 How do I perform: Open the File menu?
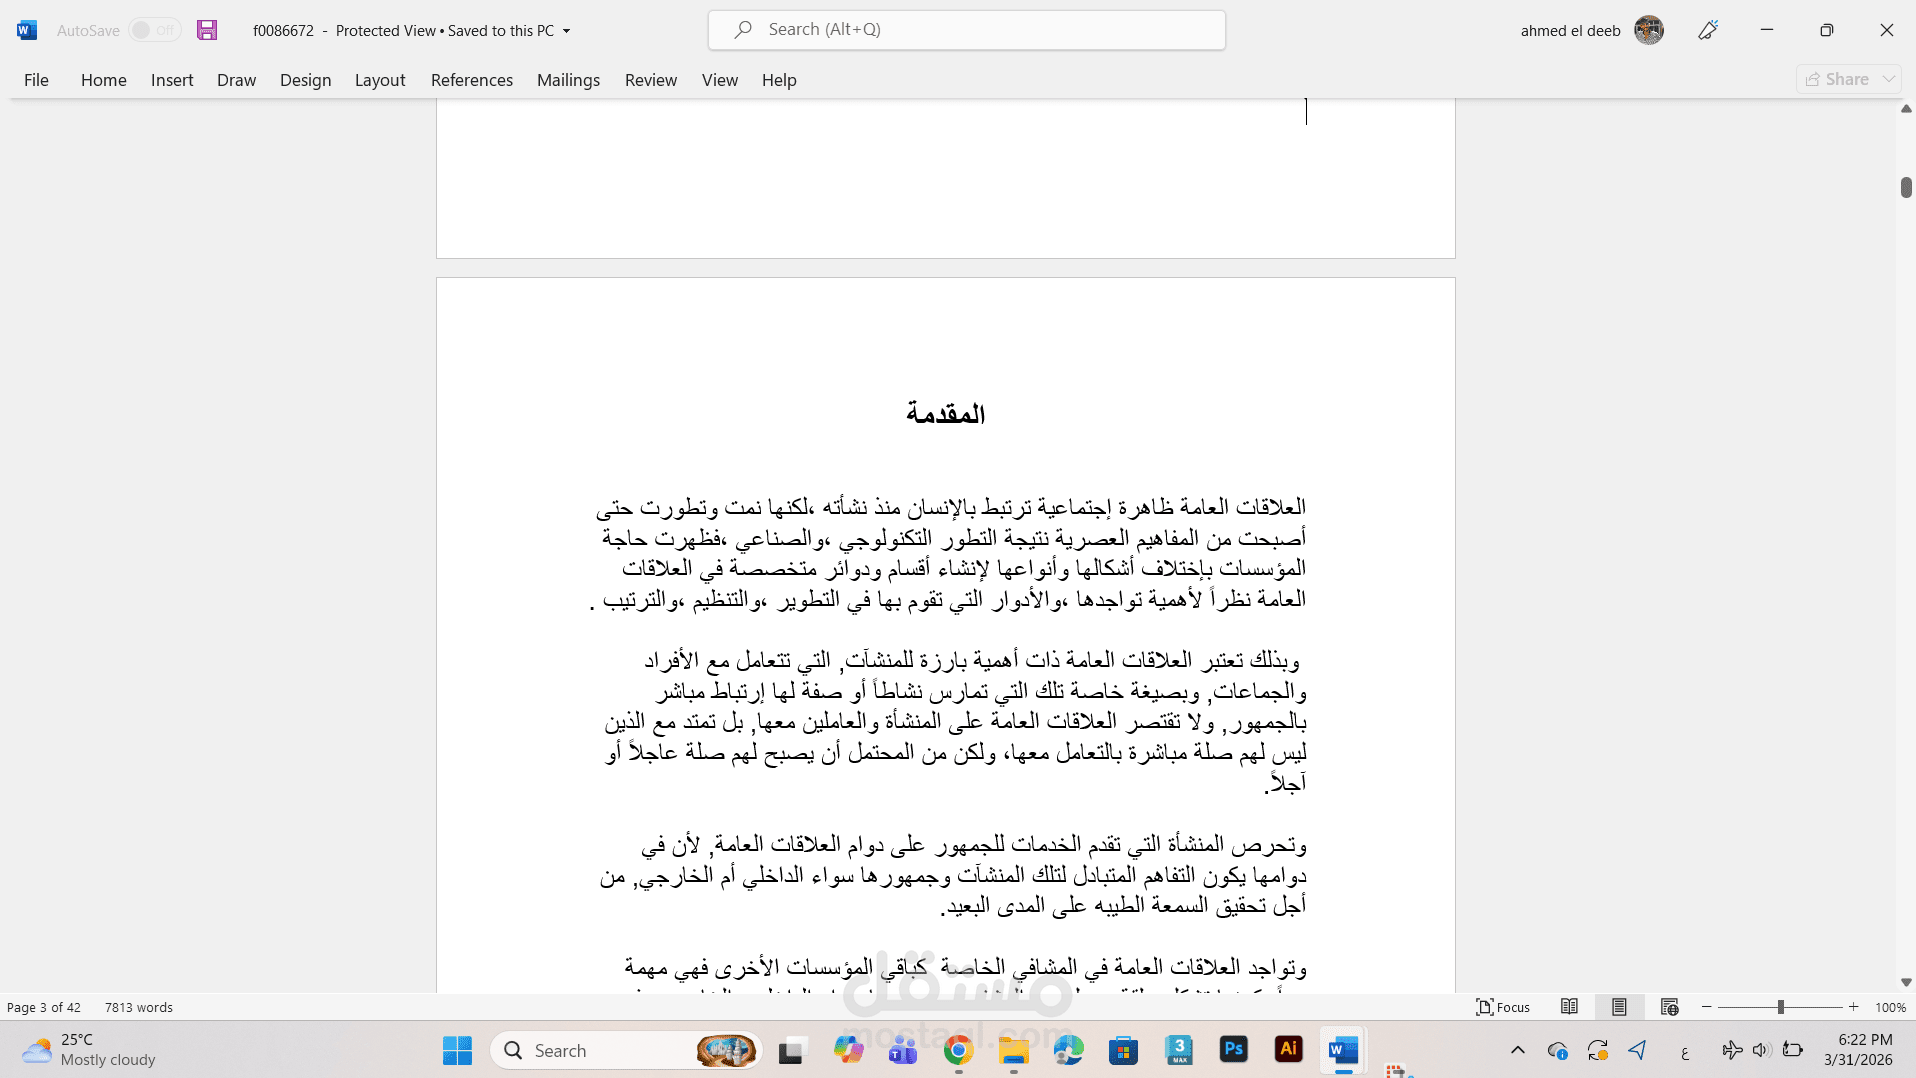click(x=36, y=80)
